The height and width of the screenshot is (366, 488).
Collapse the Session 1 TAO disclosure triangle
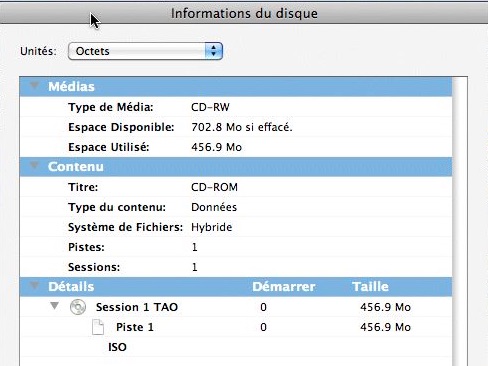point(54,306)
